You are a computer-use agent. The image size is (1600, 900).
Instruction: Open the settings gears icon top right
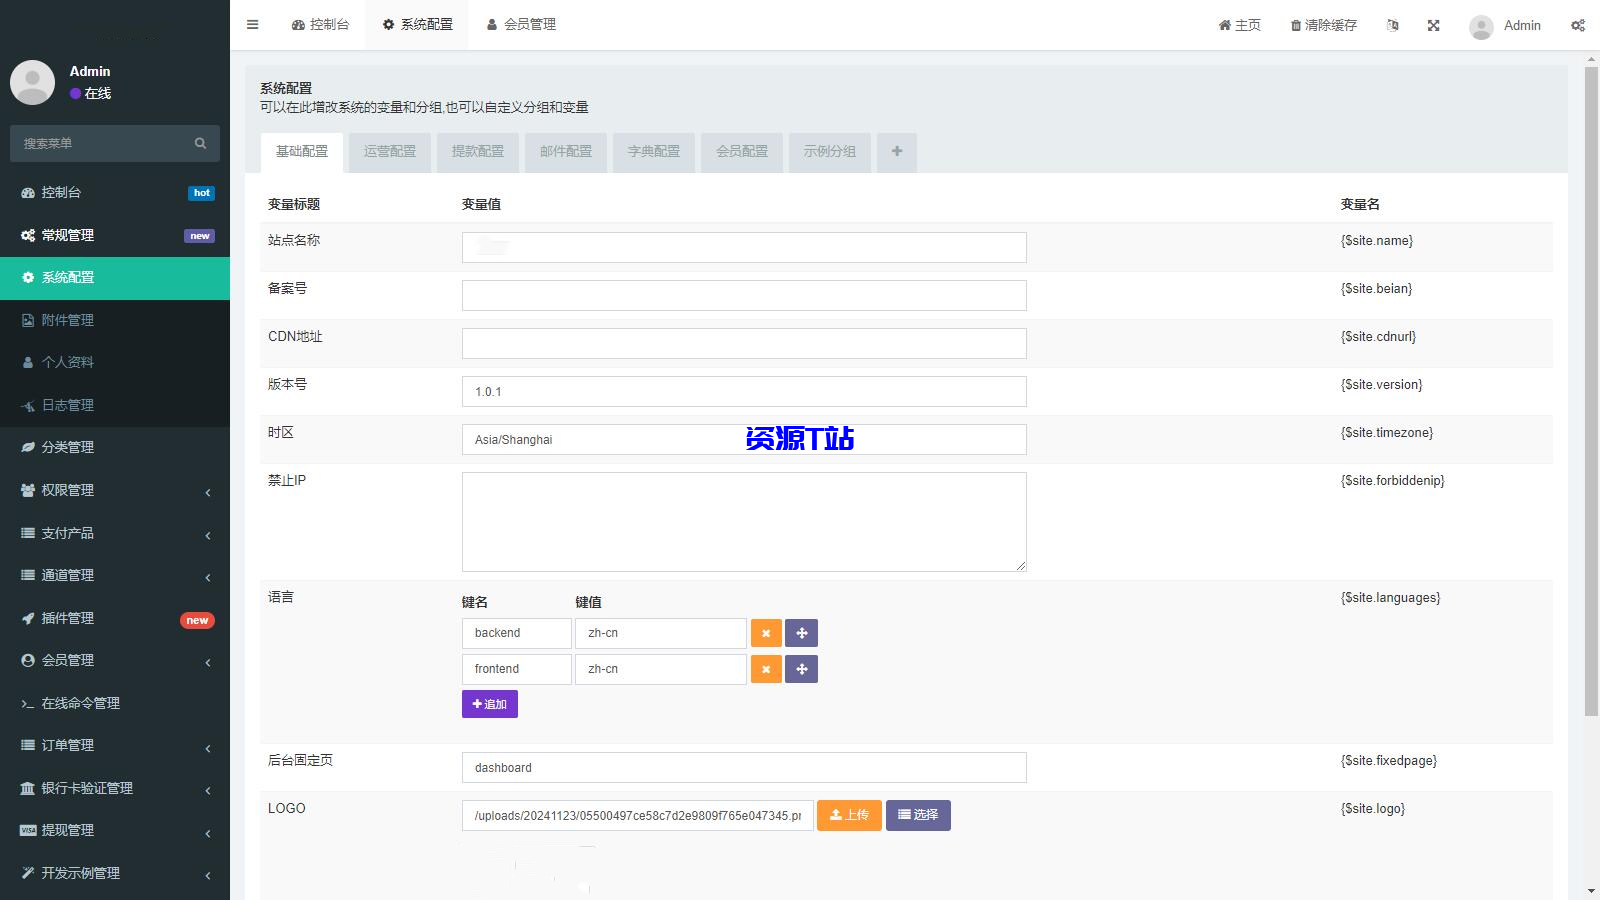click(x=1577, y=25)
